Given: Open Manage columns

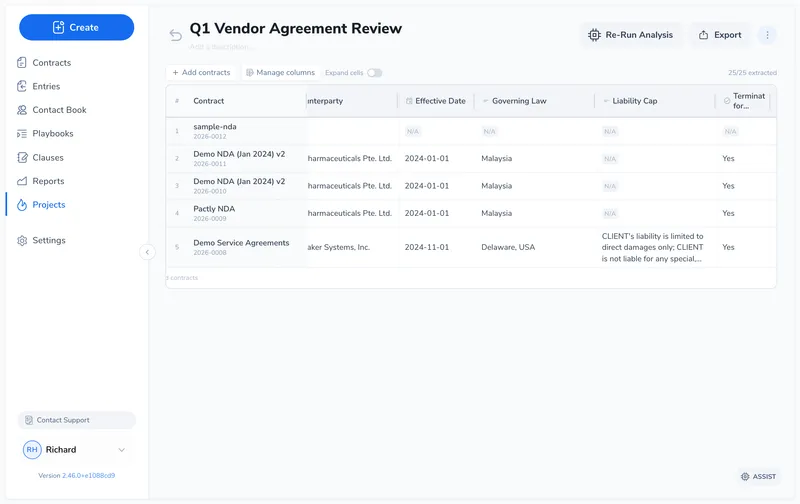Looking at the screenshot, I should pos(280,72).
